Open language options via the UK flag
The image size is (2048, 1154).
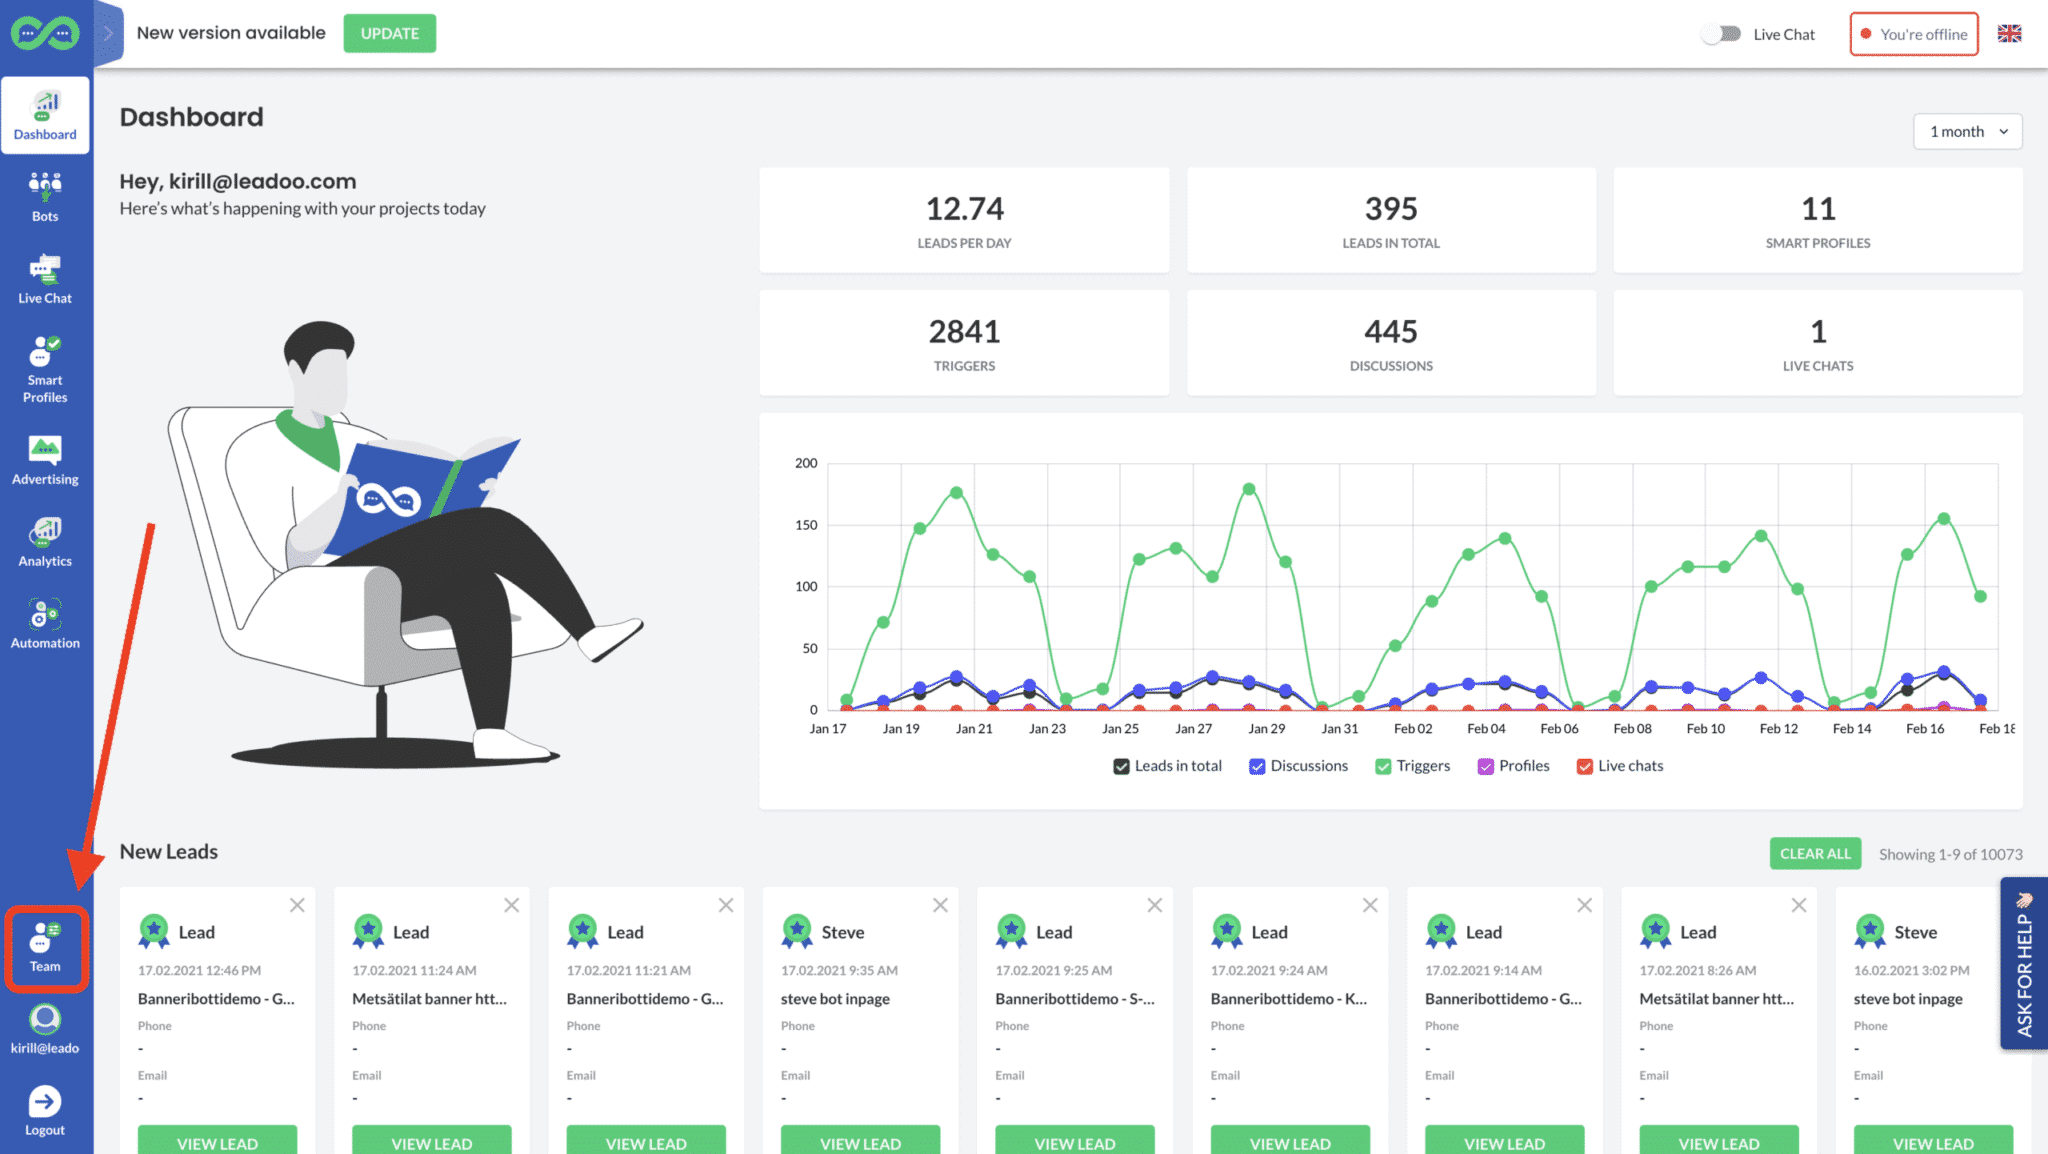[x=2009, y=33]
